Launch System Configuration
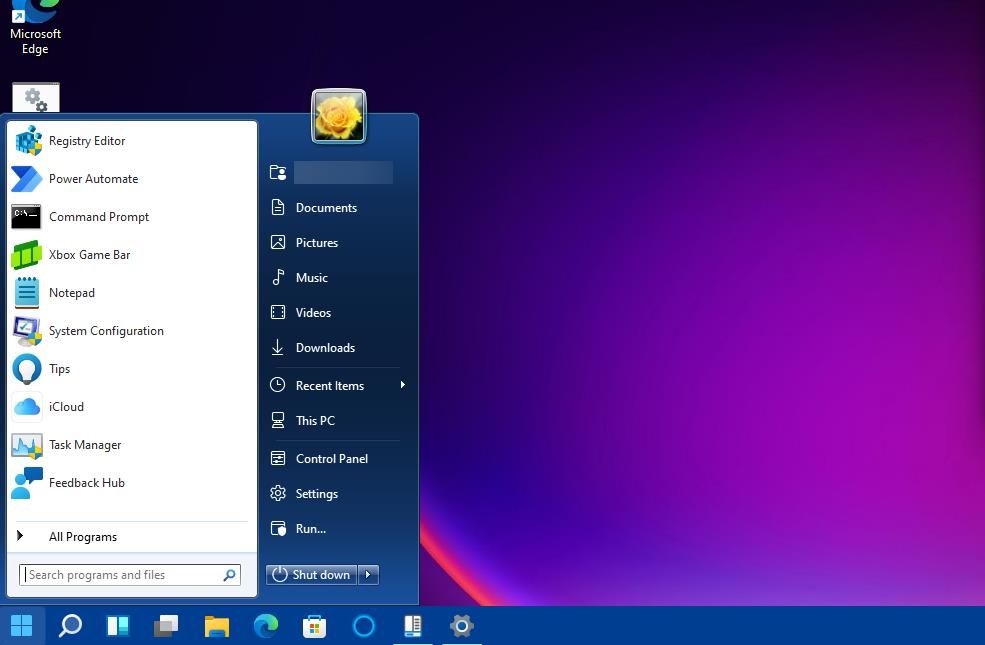This screenshot has height=645, width=985. [x=106, y=331]
